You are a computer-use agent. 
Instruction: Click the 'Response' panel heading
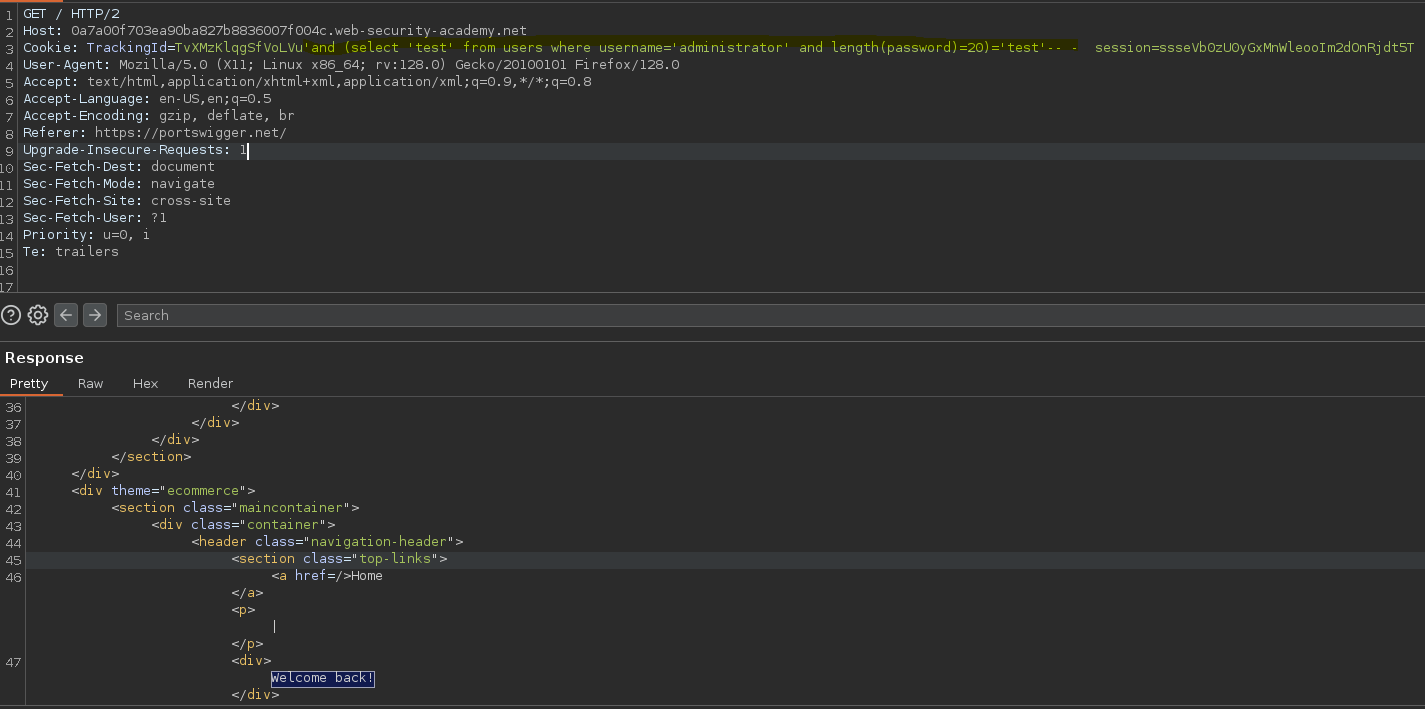point(44,358)
